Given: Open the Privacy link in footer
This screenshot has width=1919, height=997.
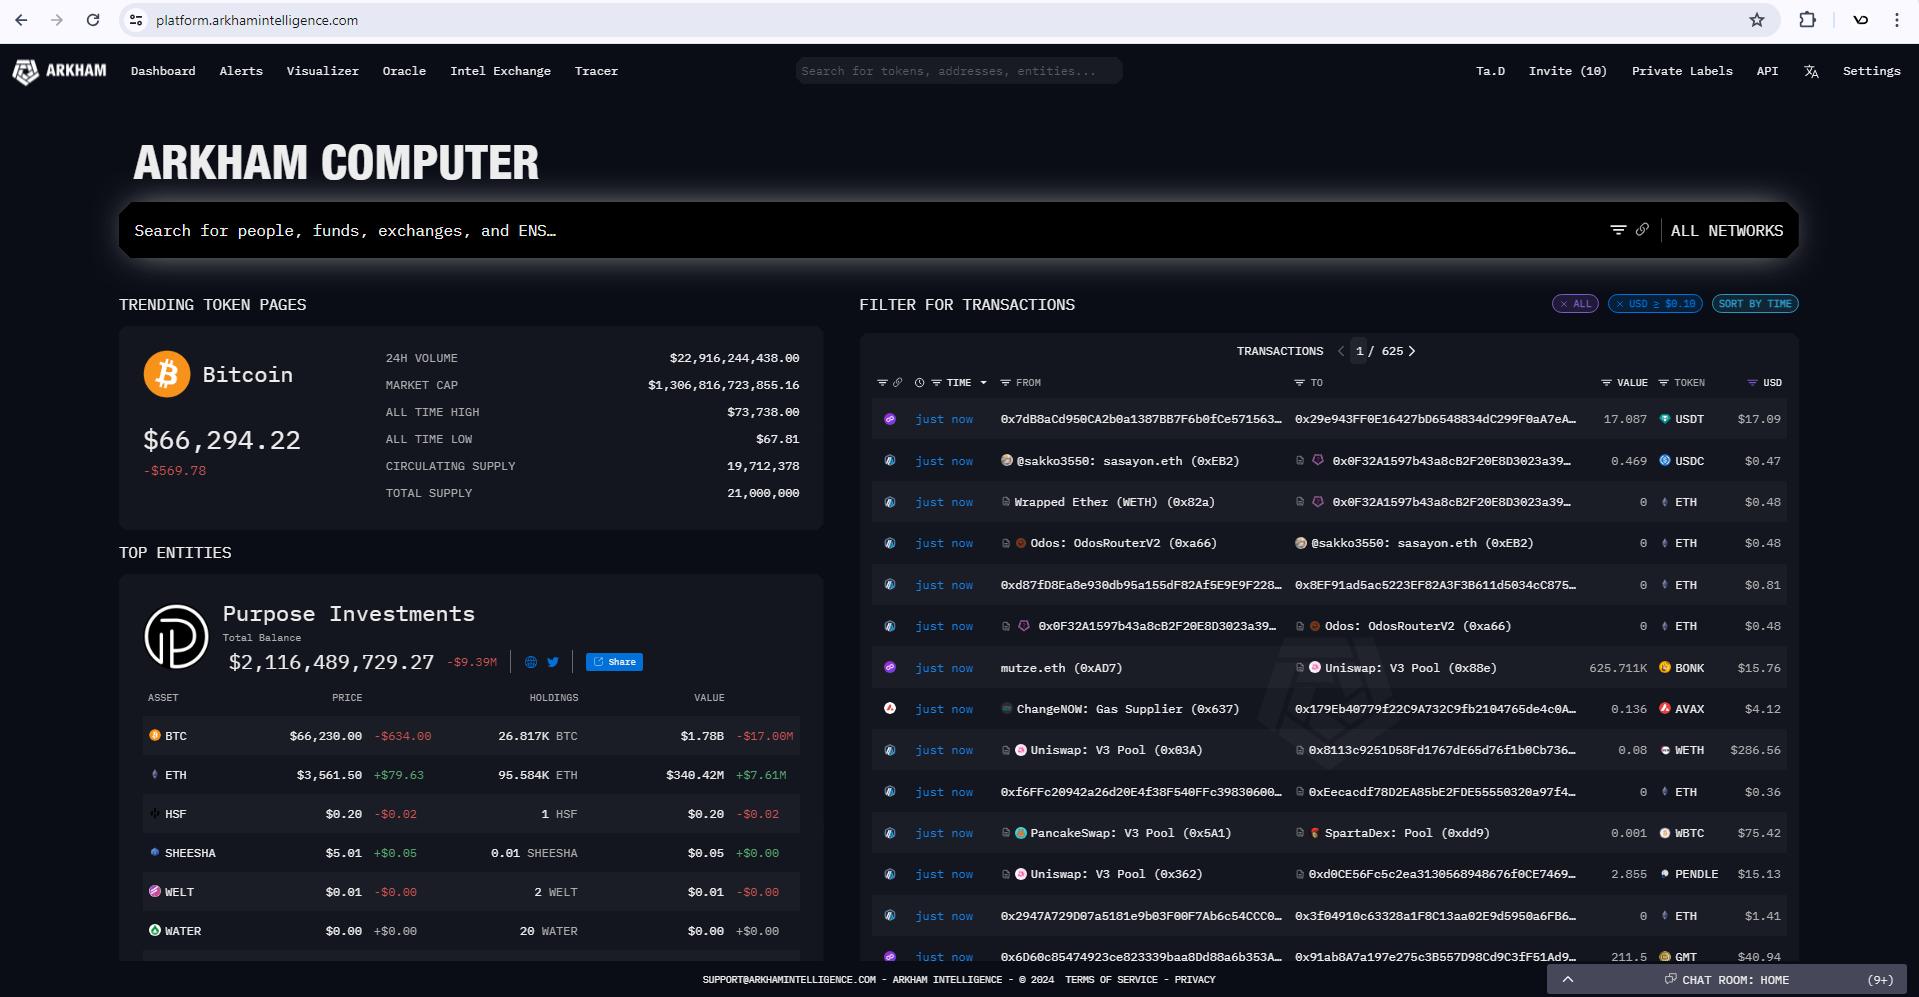Looking at the screenshot, I should tap(1195, 980).
